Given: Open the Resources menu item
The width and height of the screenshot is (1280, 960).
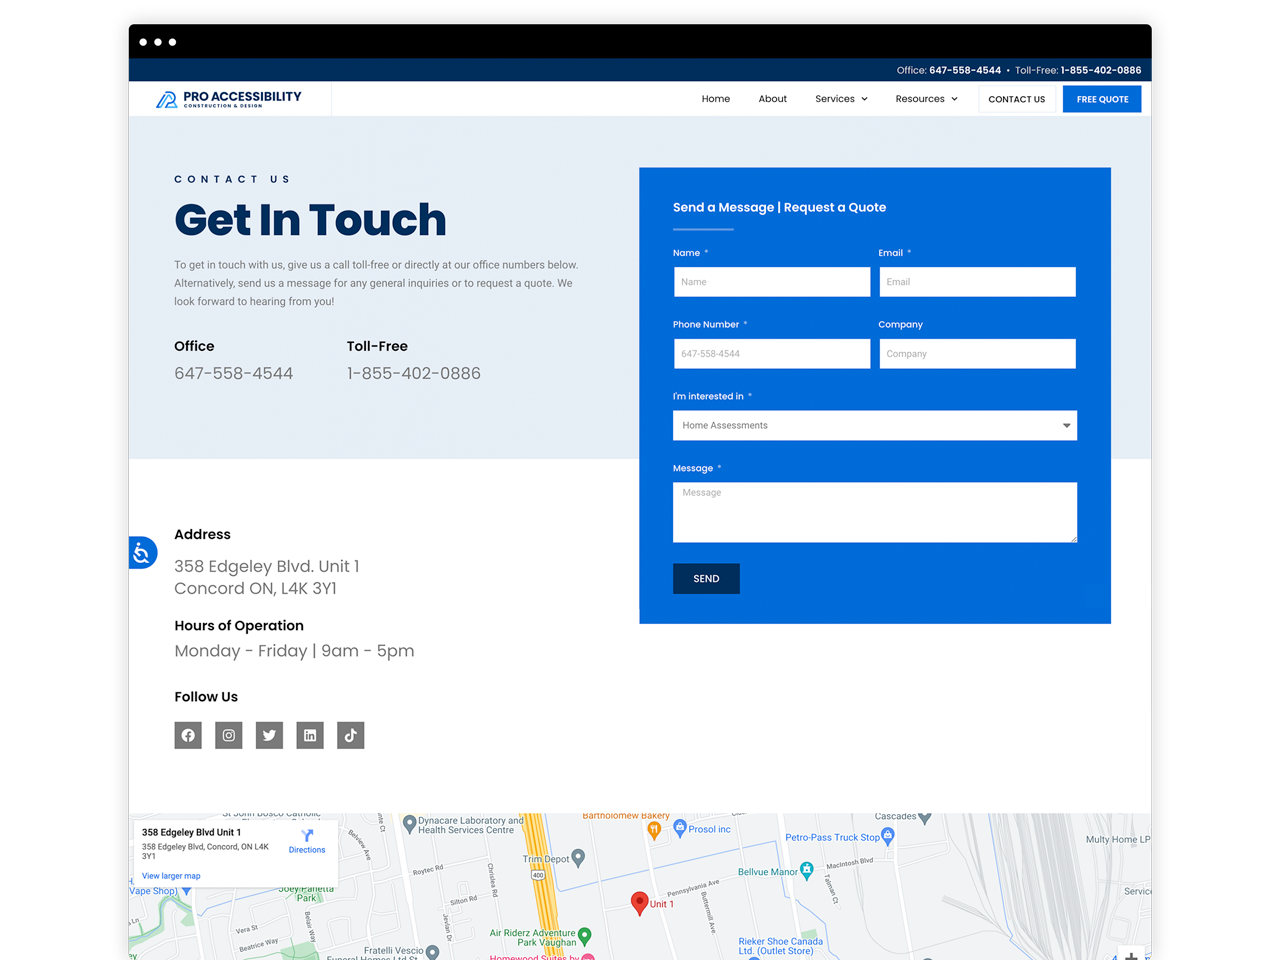Looking at the screenshot, I should (x=920, y=99).
